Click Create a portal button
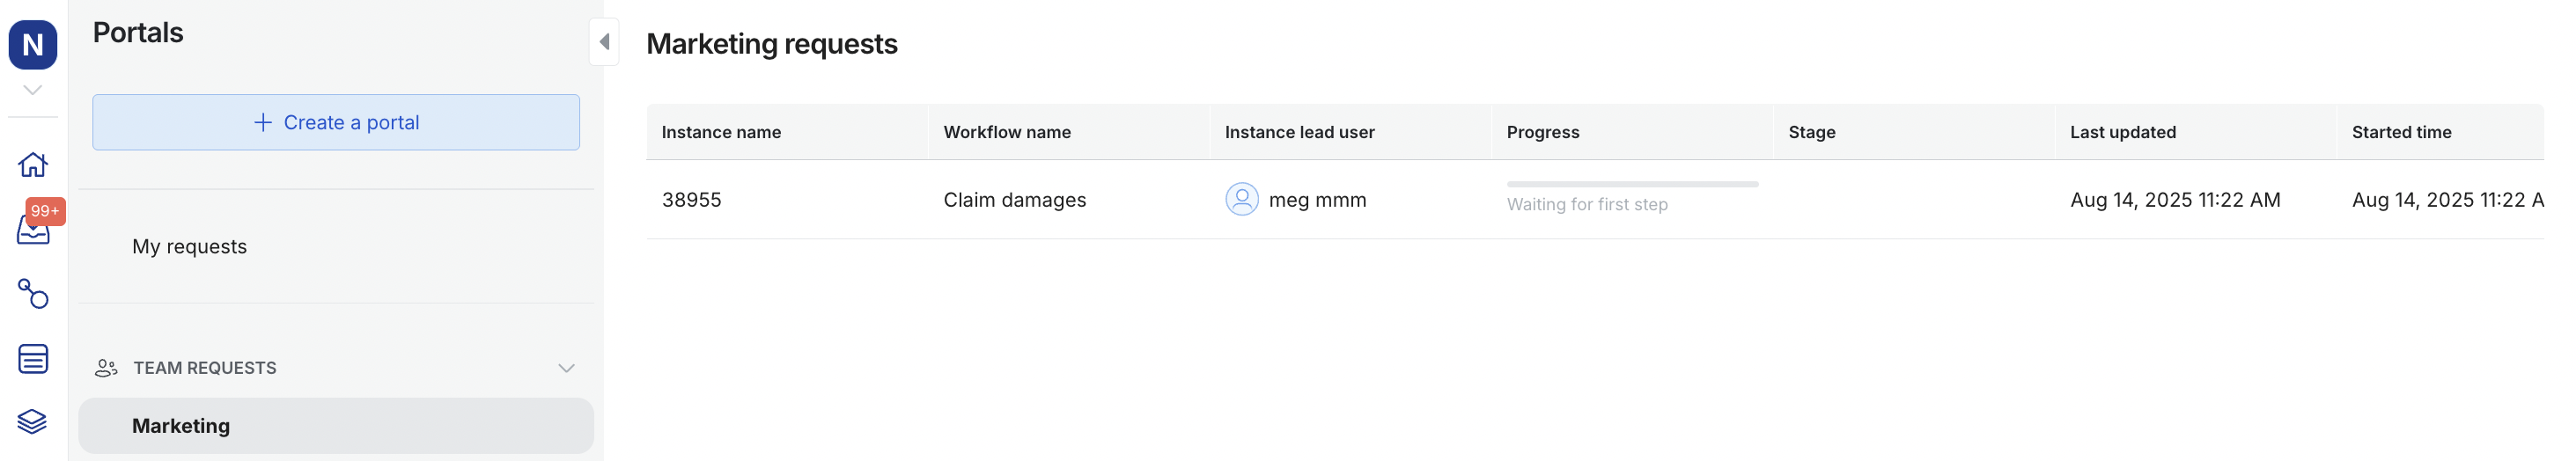The height and width of the screenshot is (461, 2576). click(x=336, y=122)
